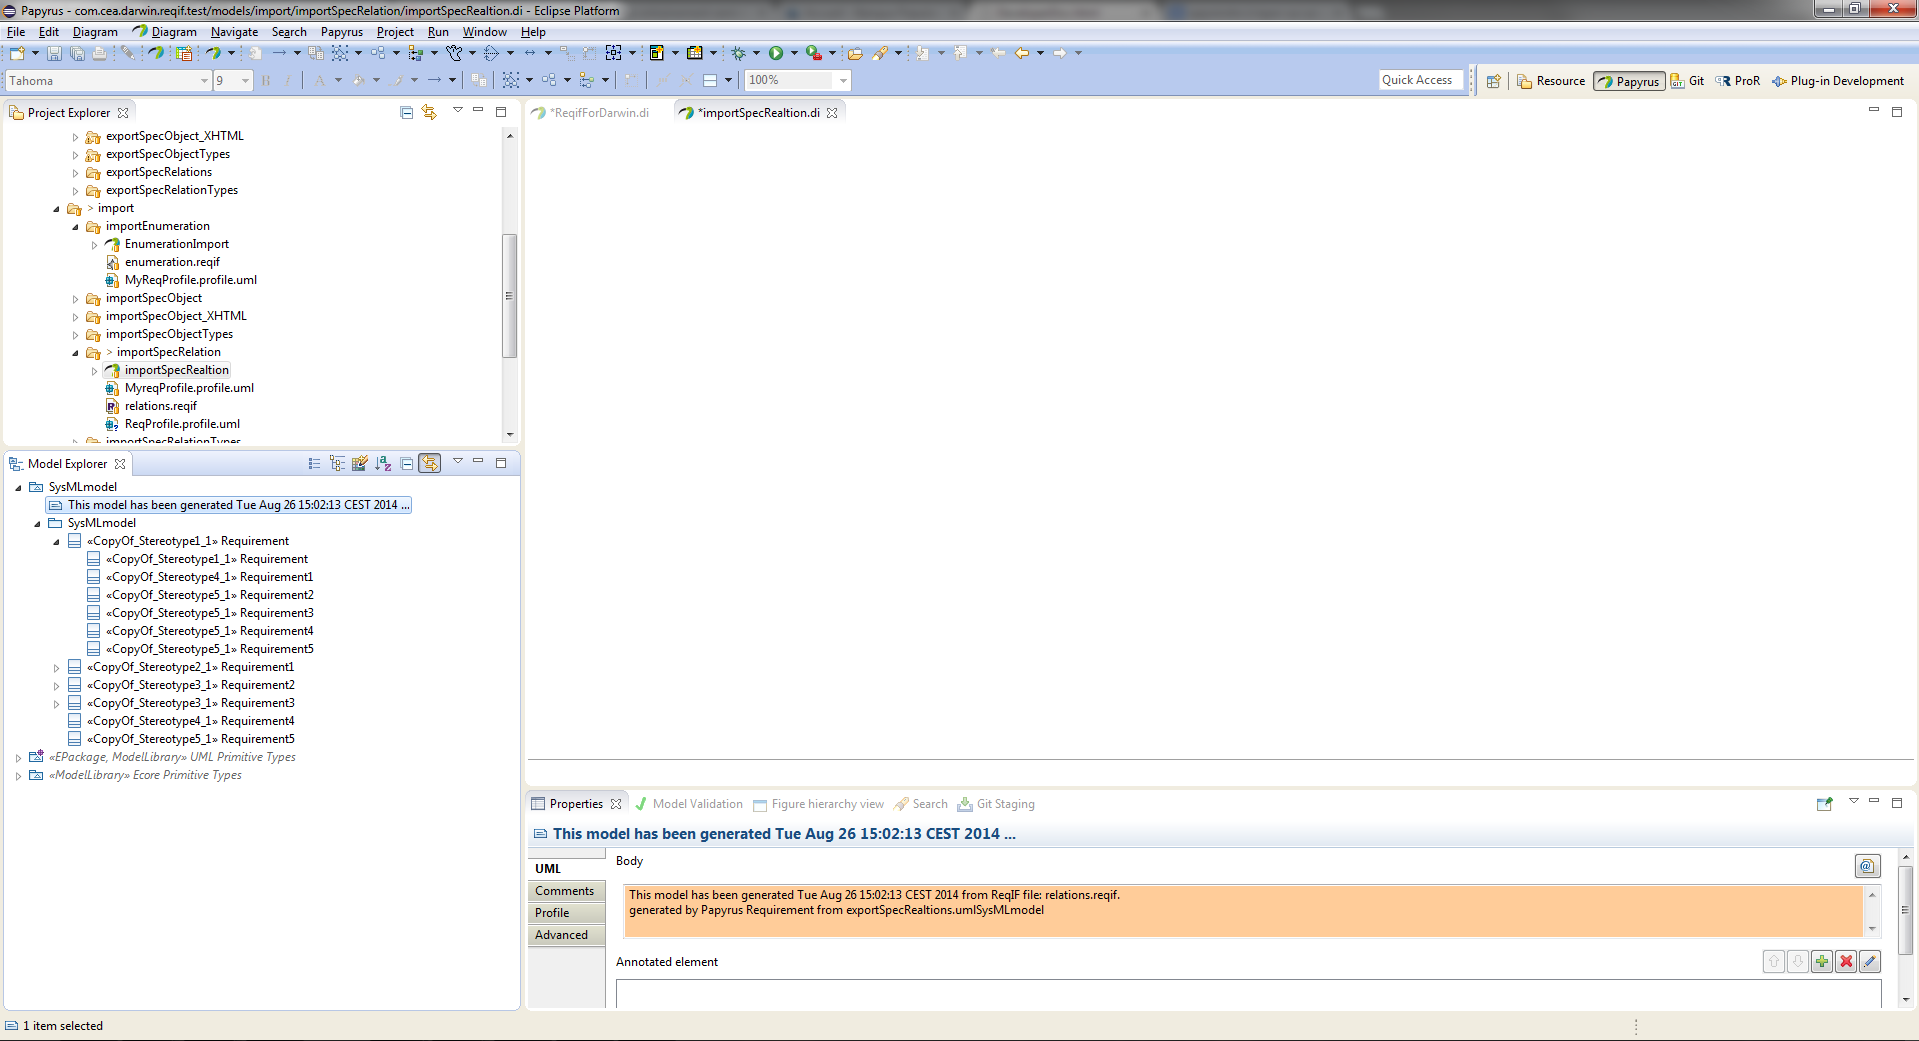Open the Tahoma font name dropdown
The image size is (1919, 1041).
(204, 81)
